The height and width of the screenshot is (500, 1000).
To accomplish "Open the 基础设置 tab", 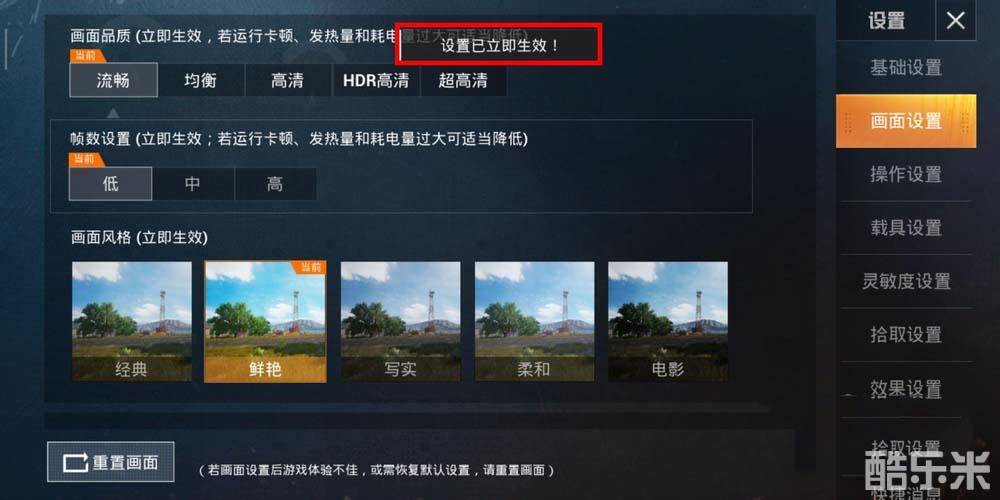I will point(906,67).
